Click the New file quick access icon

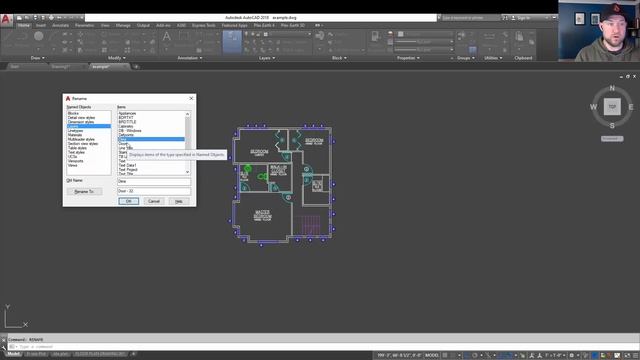coord(19,18)
